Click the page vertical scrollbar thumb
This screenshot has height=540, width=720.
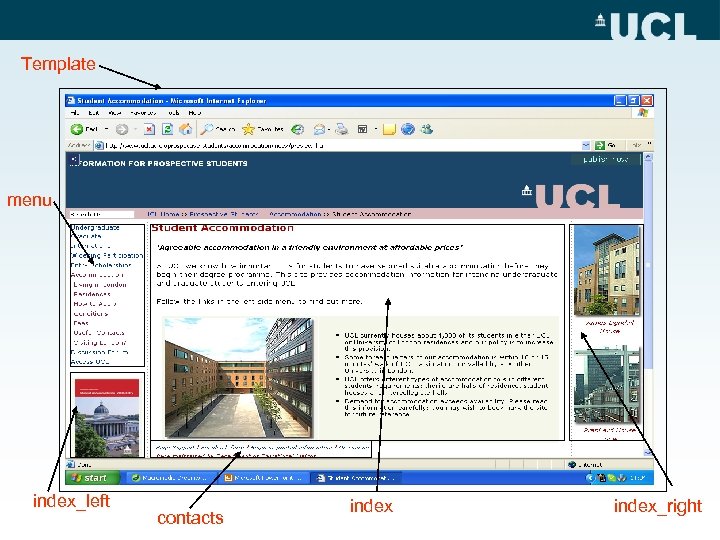[x=648, y=264]
